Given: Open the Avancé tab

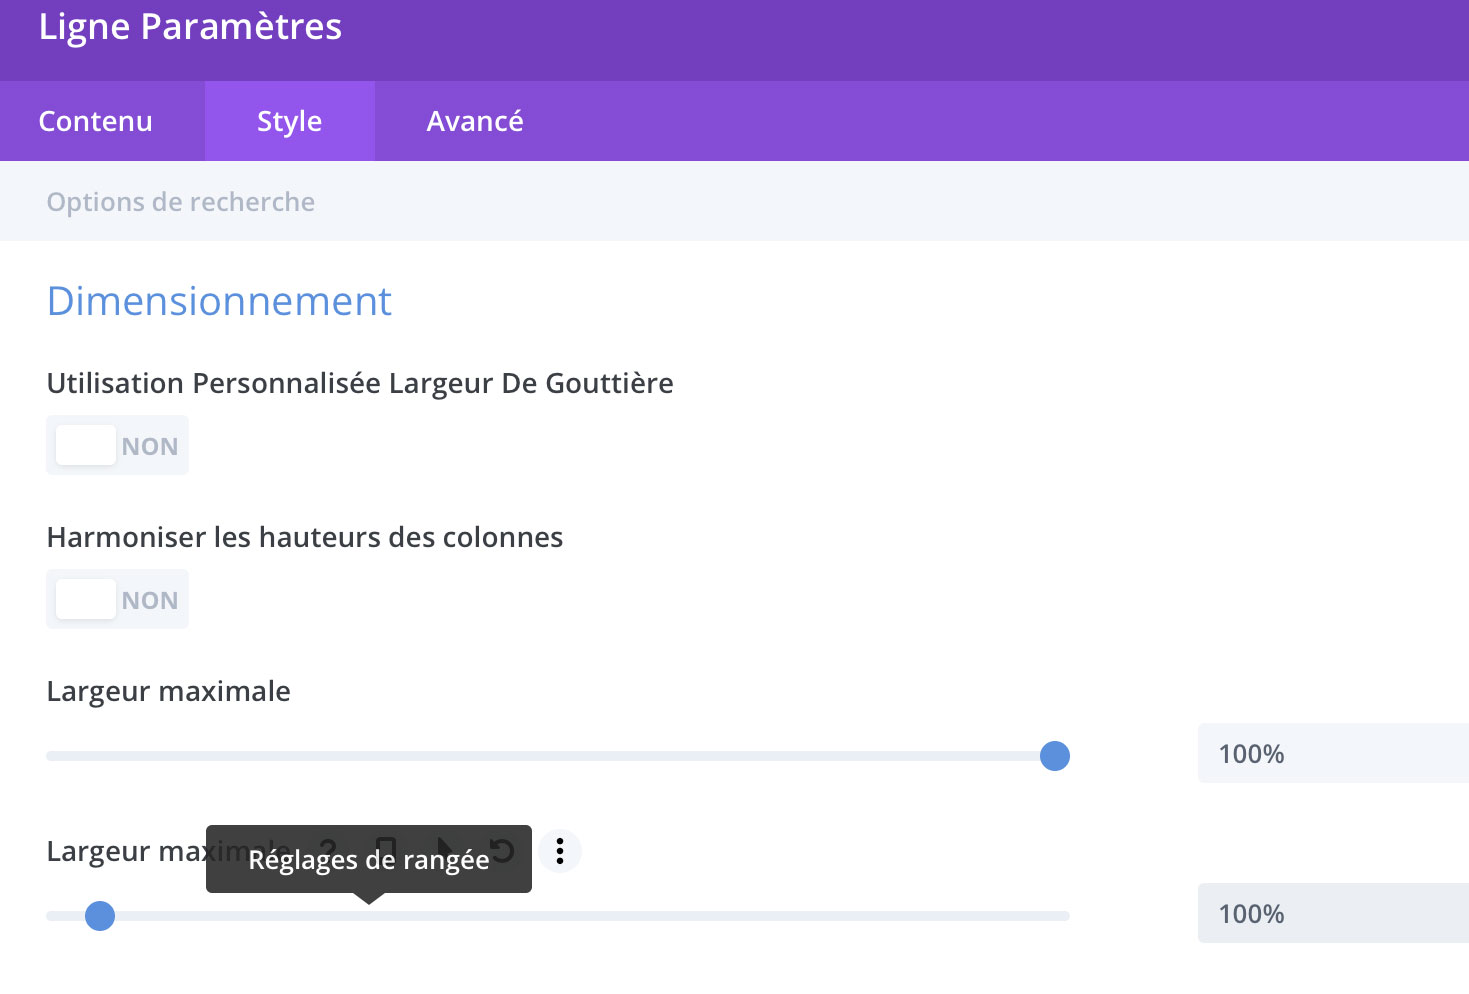Looking at the screenshot, I should pos(475,121).
